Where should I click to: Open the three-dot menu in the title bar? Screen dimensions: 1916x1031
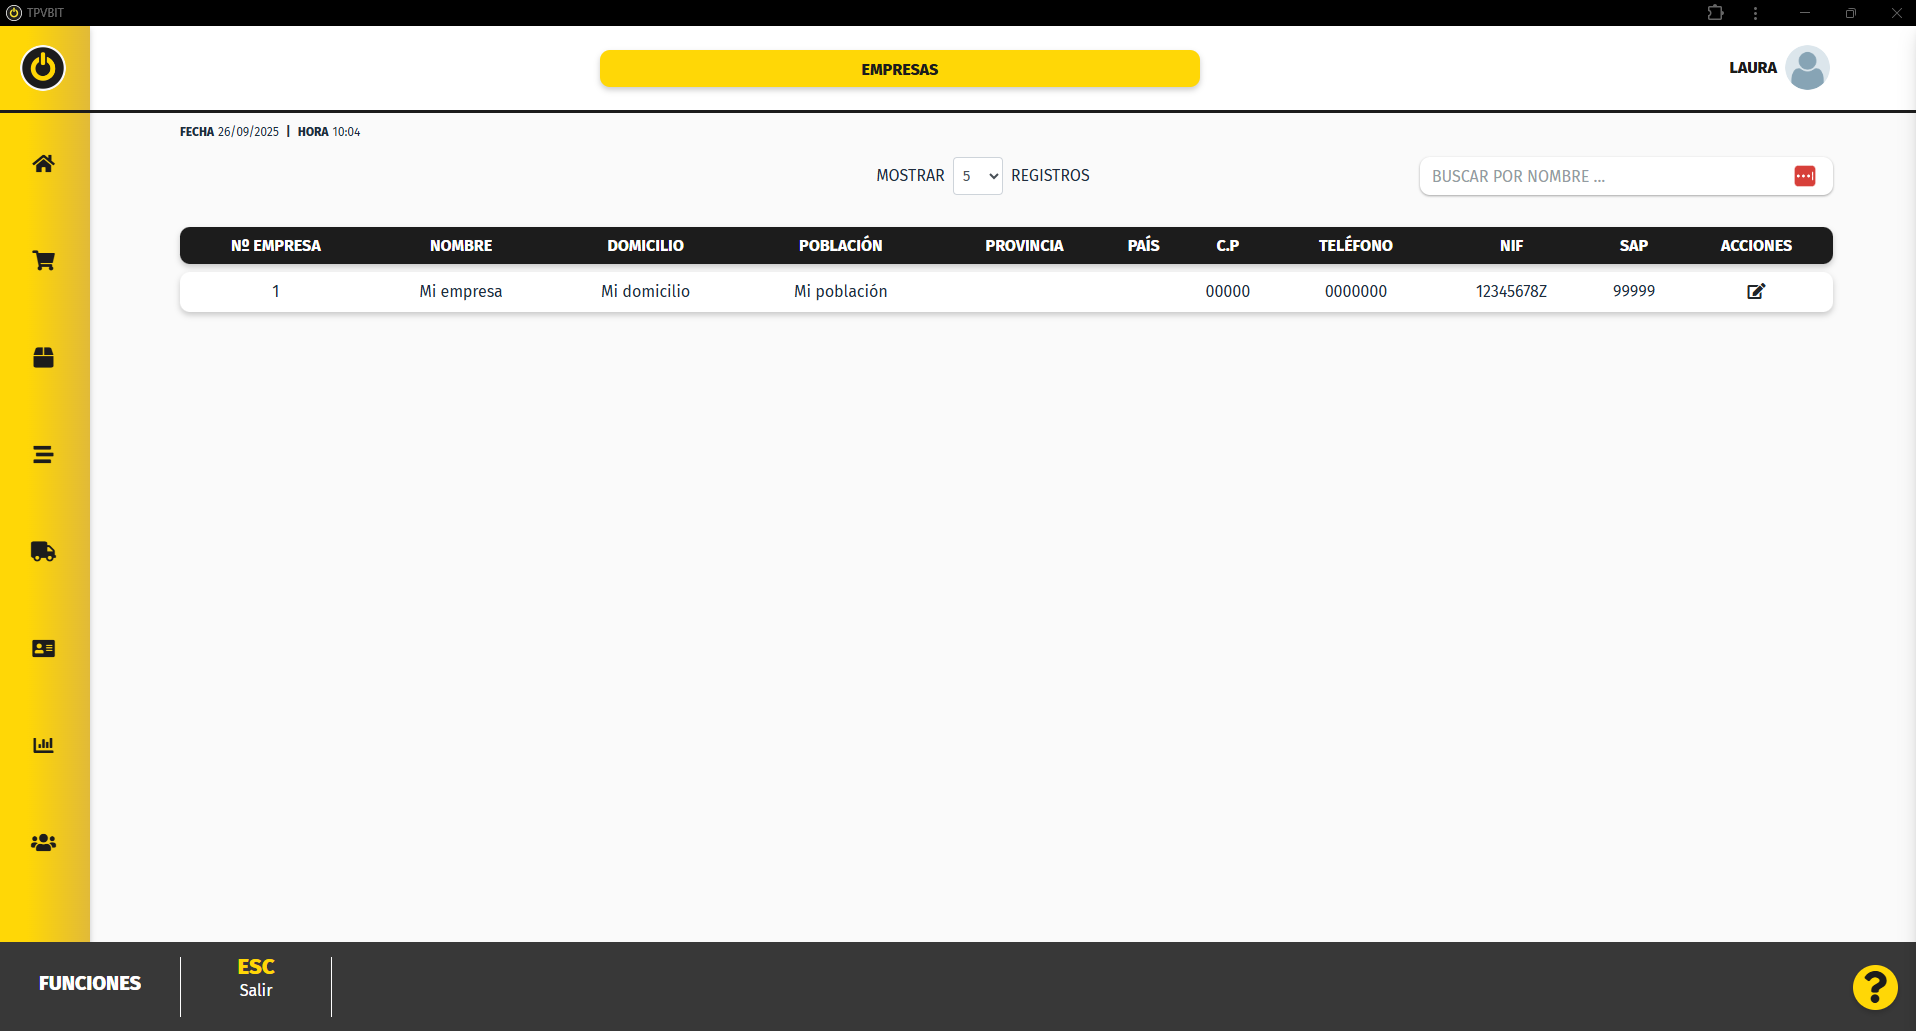tap(1755, 13)
